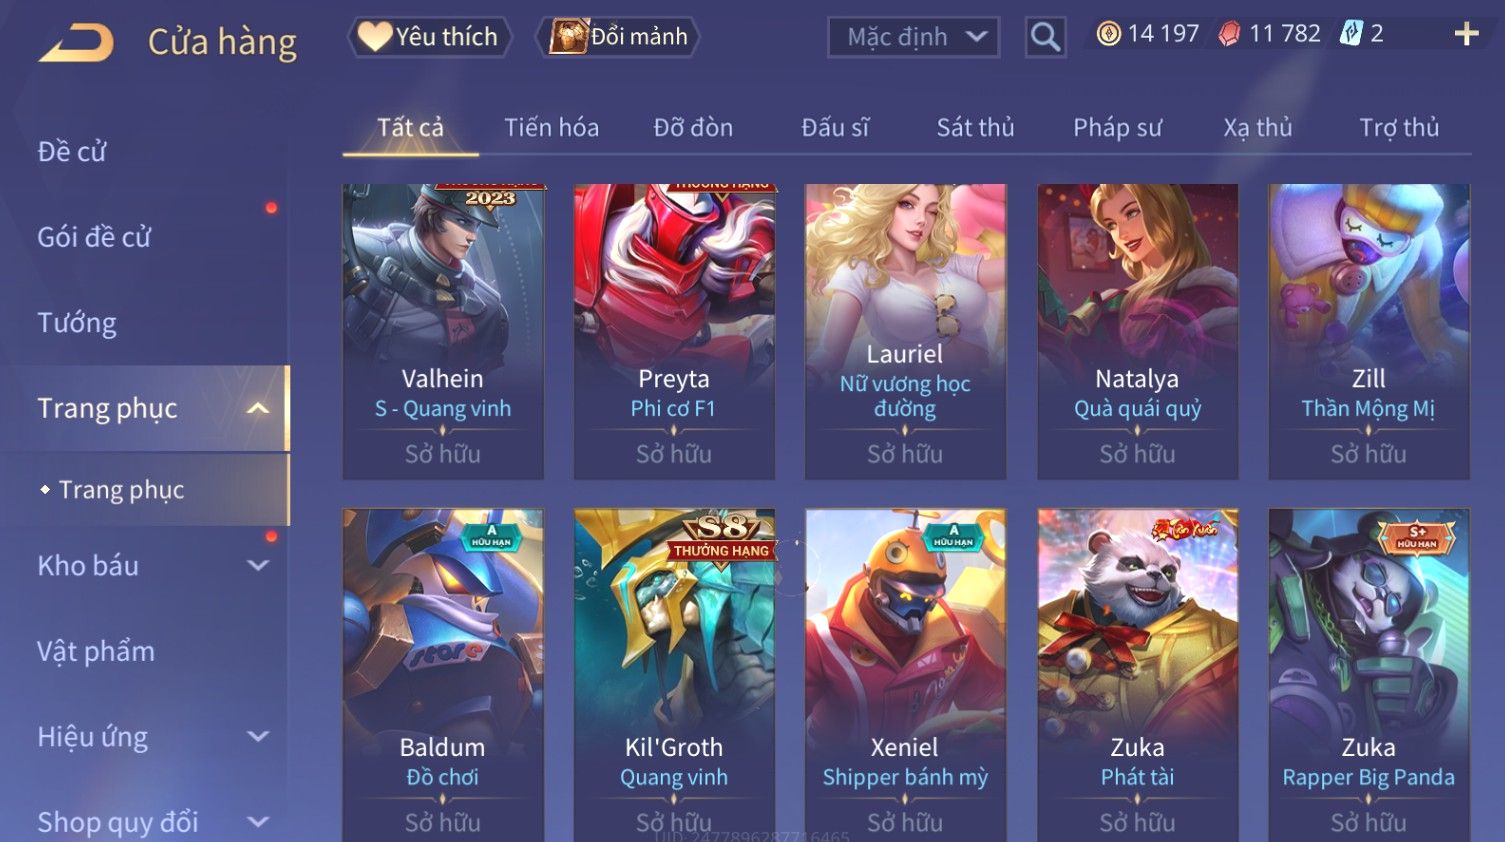1505x842 pixels.
Task: Tap the blue ticket currency icon
Action: [1351, 34]
